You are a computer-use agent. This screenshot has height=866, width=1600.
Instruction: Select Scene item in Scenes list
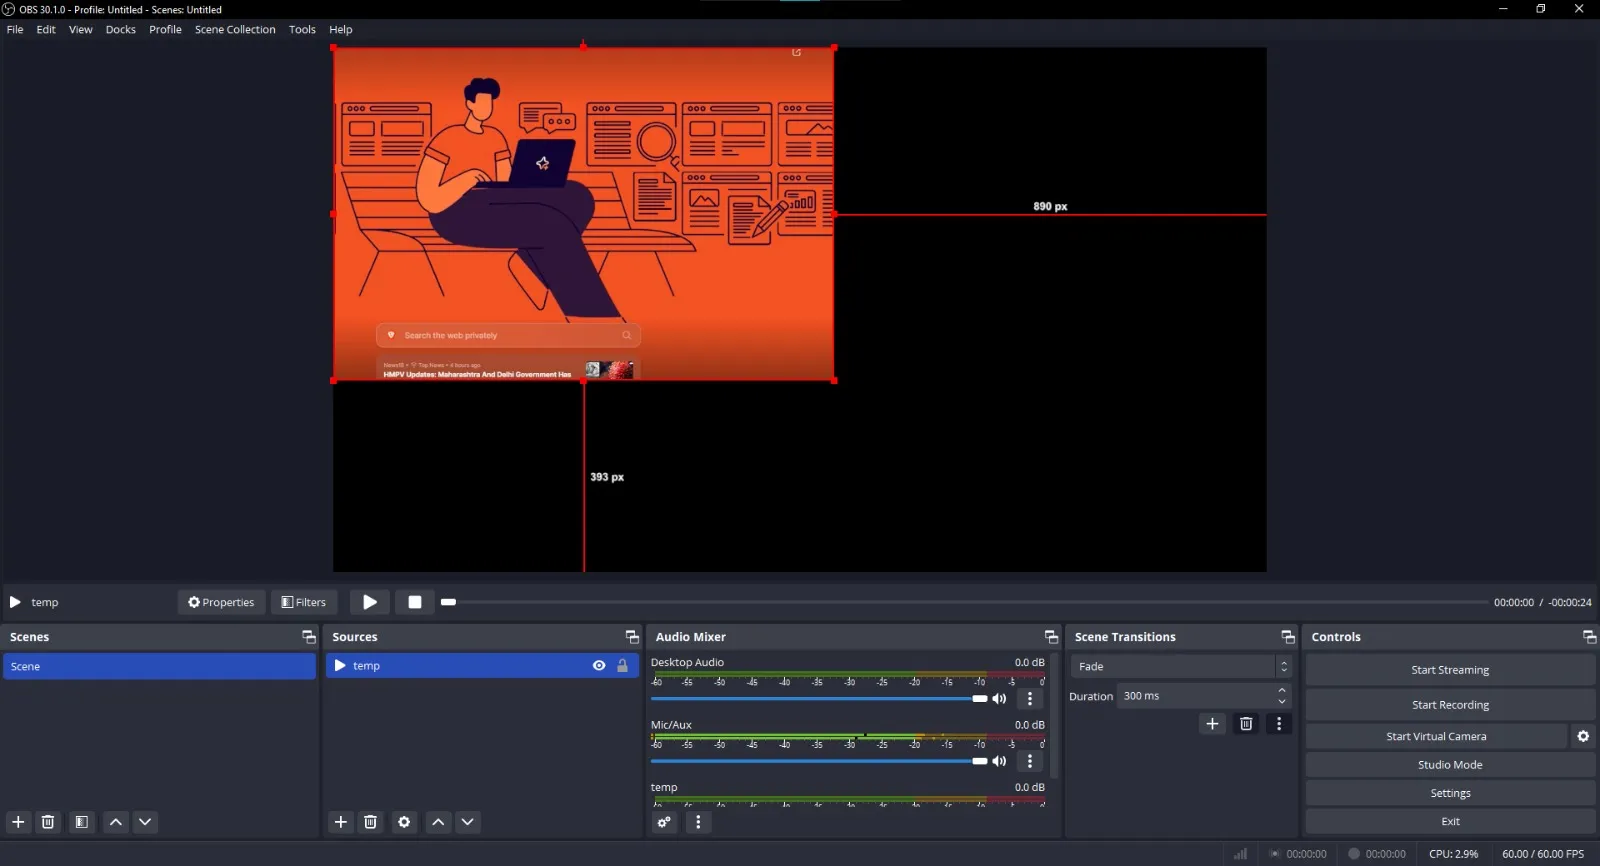pos(159,667)
